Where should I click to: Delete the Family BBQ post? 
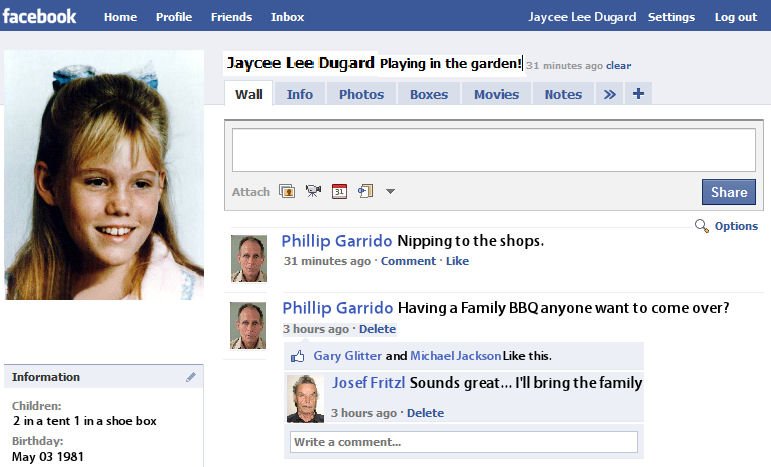coord(377,329)
